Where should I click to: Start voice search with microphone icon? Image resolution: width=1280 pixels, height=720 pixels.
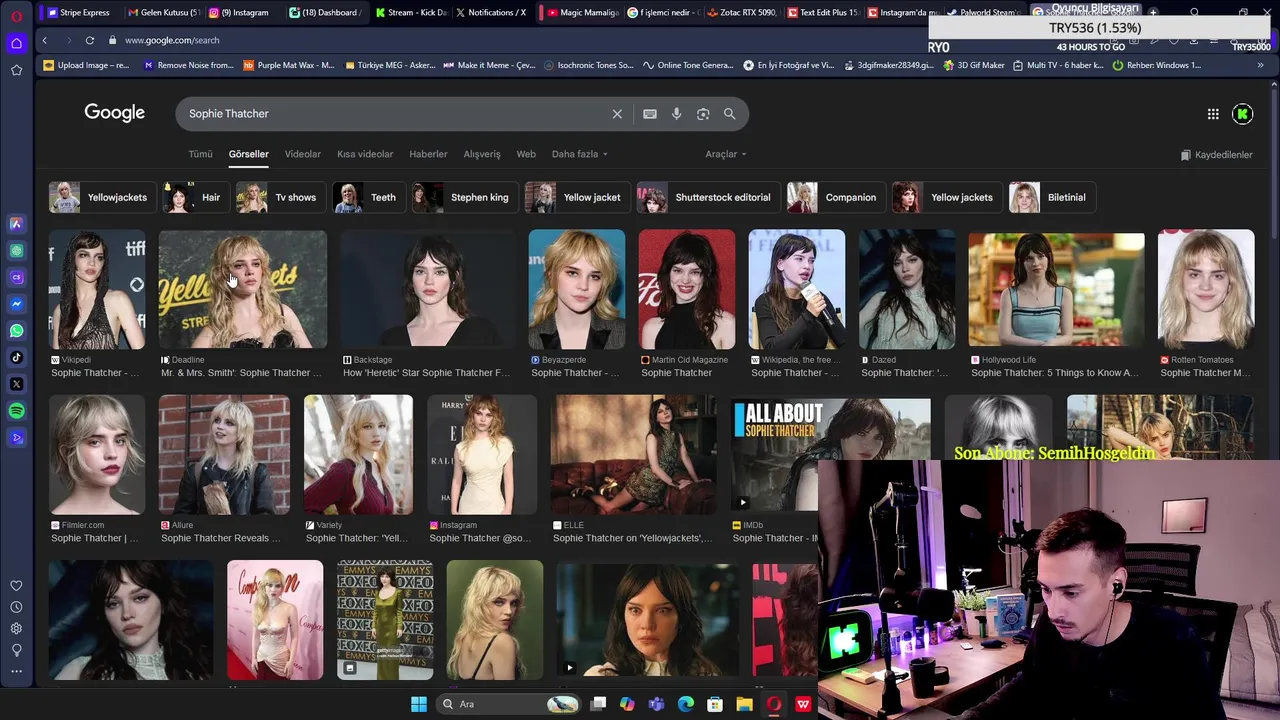coord(676,114)
